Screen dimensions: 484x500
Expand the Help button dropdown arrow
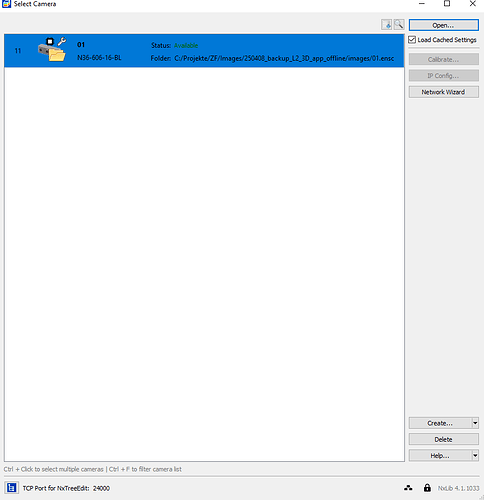[x=475, y=455]
